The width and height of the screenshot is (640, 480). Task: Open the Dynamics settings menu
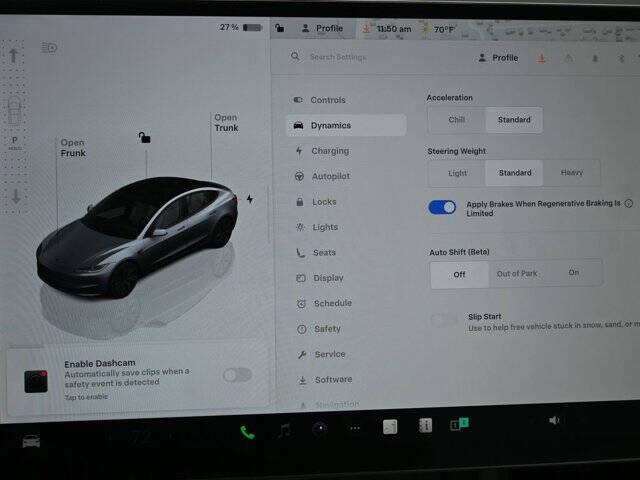346,125
